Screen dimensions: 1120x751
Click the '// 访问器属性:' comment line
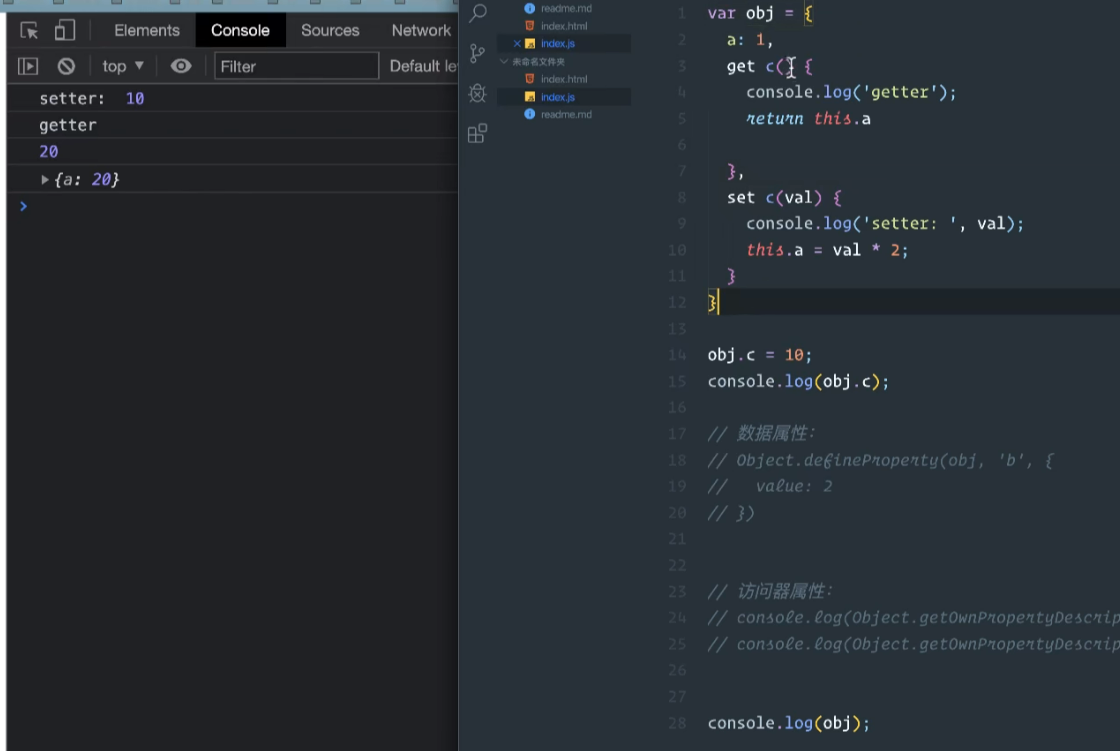(770, 592)
